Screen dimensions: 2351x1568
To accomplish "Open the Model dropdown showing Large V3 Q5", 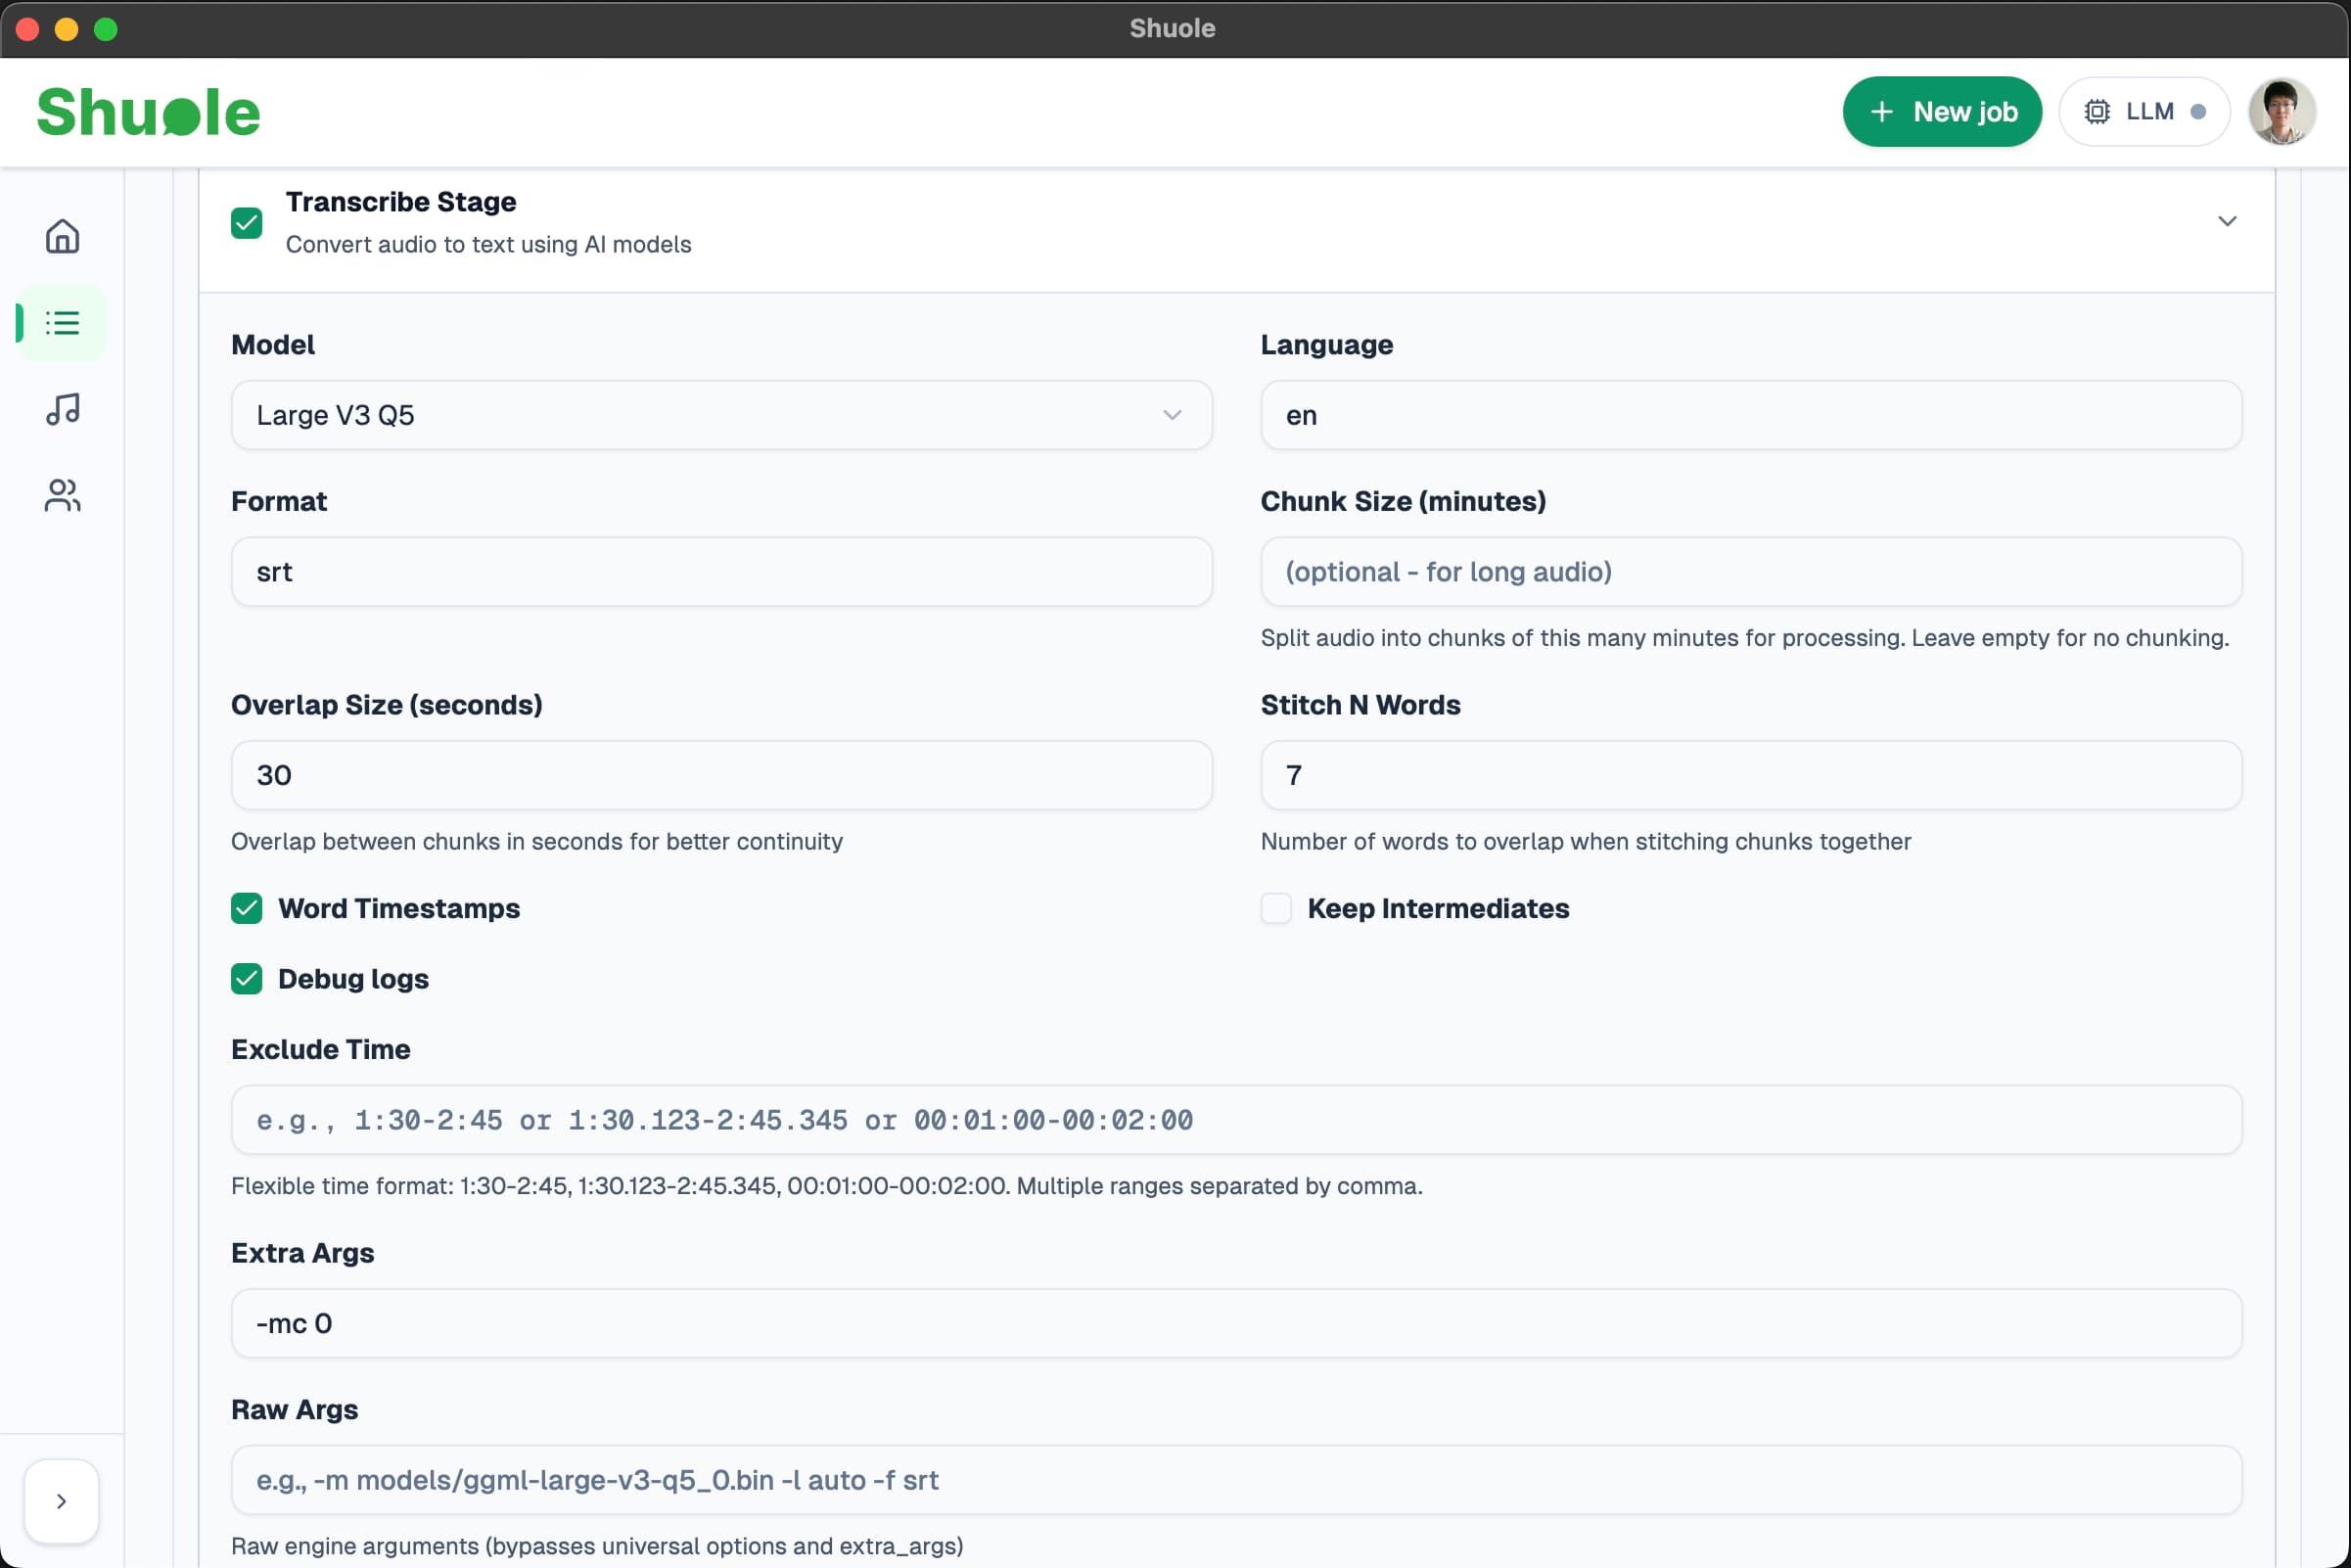I will (x=721, y=415).
